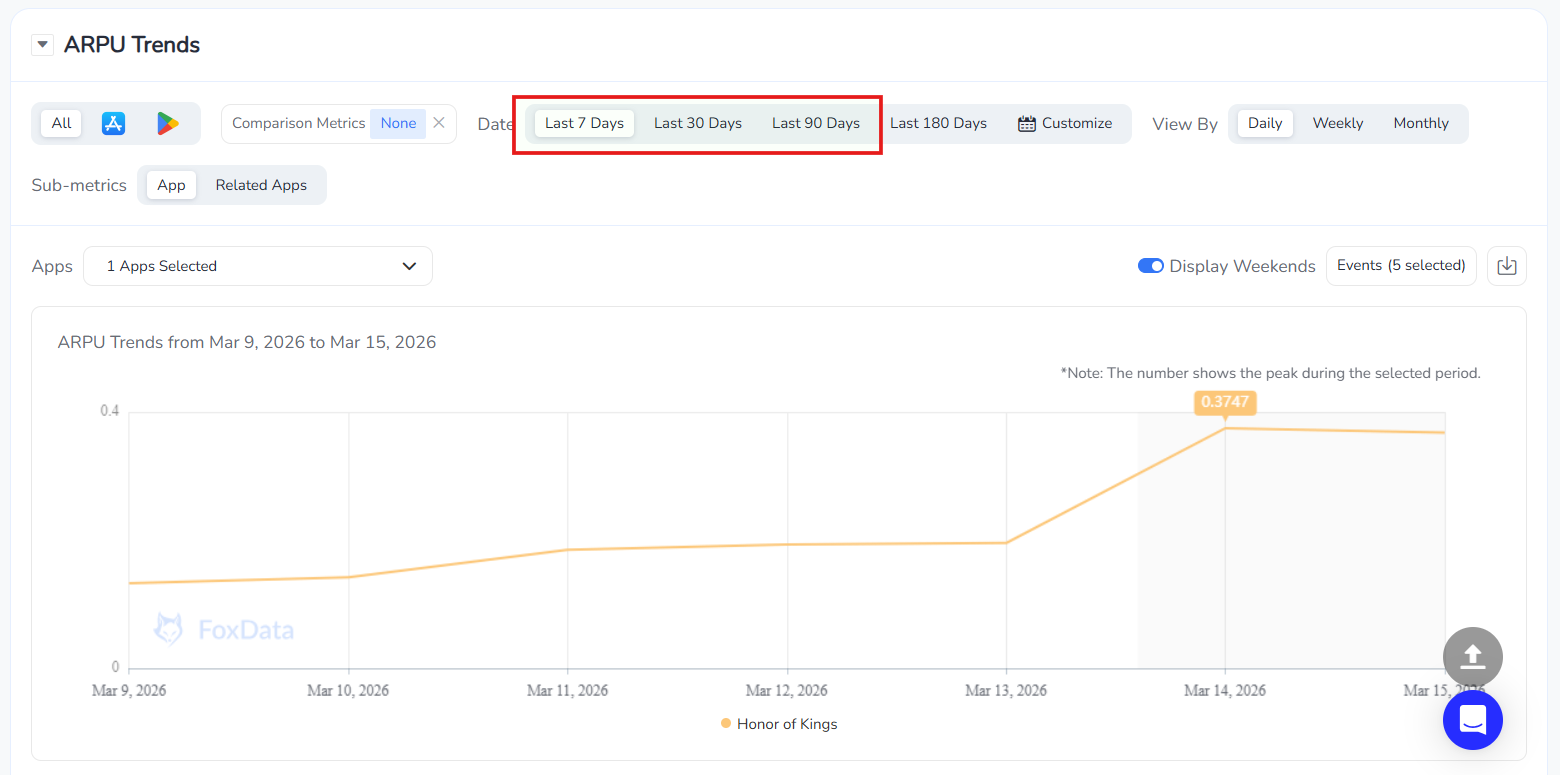The height and width of the screenshot is (775, 1560).
Task: Set view to Monthly
Action: (1420, 123)
